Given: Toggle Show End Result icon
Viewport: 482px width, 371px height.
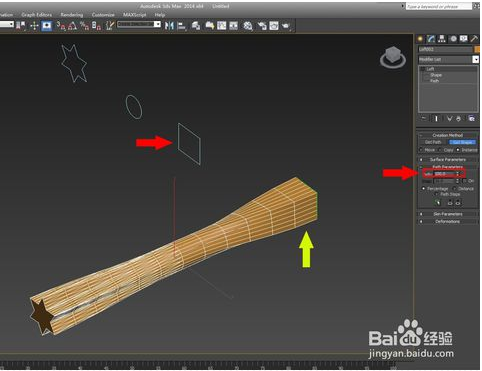Looking at the screenshot, I should (x=437, y=118).
